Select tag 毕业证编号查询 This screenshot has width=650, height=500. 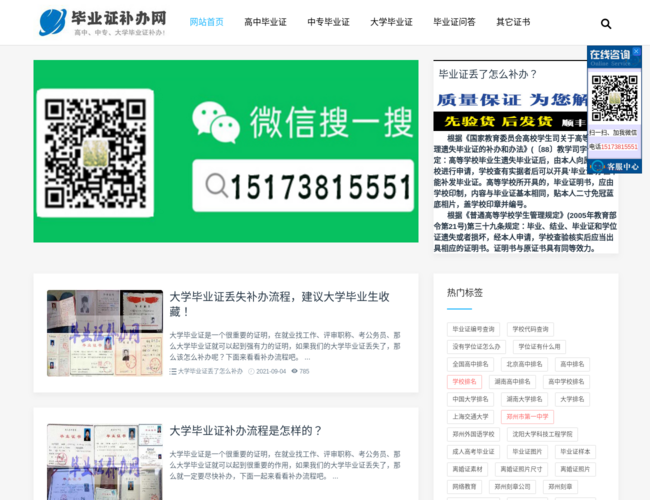473,329
